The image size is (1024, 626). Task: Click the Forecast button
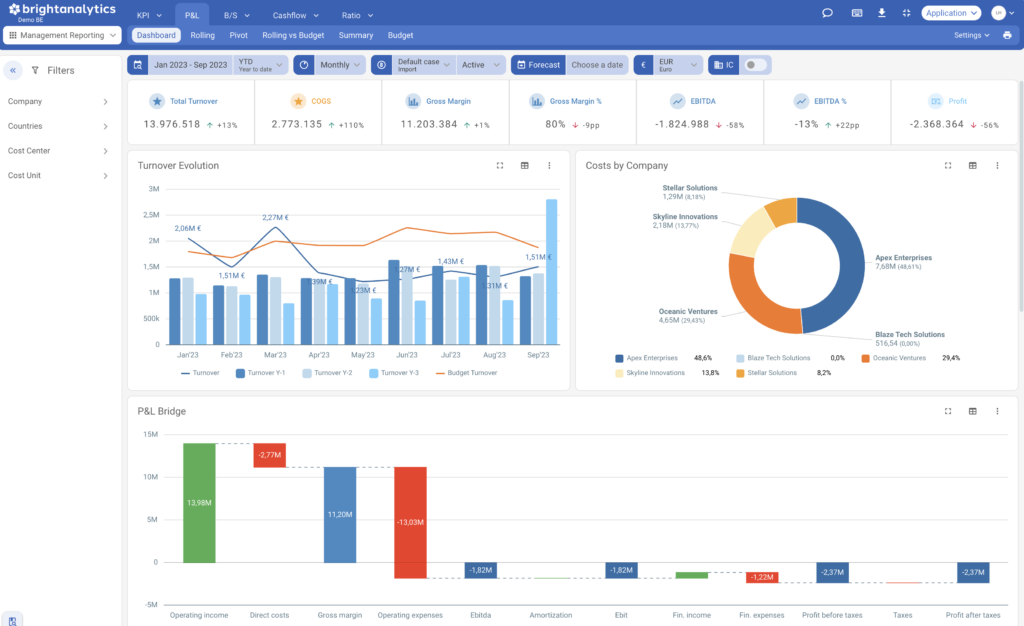point(538,65)
